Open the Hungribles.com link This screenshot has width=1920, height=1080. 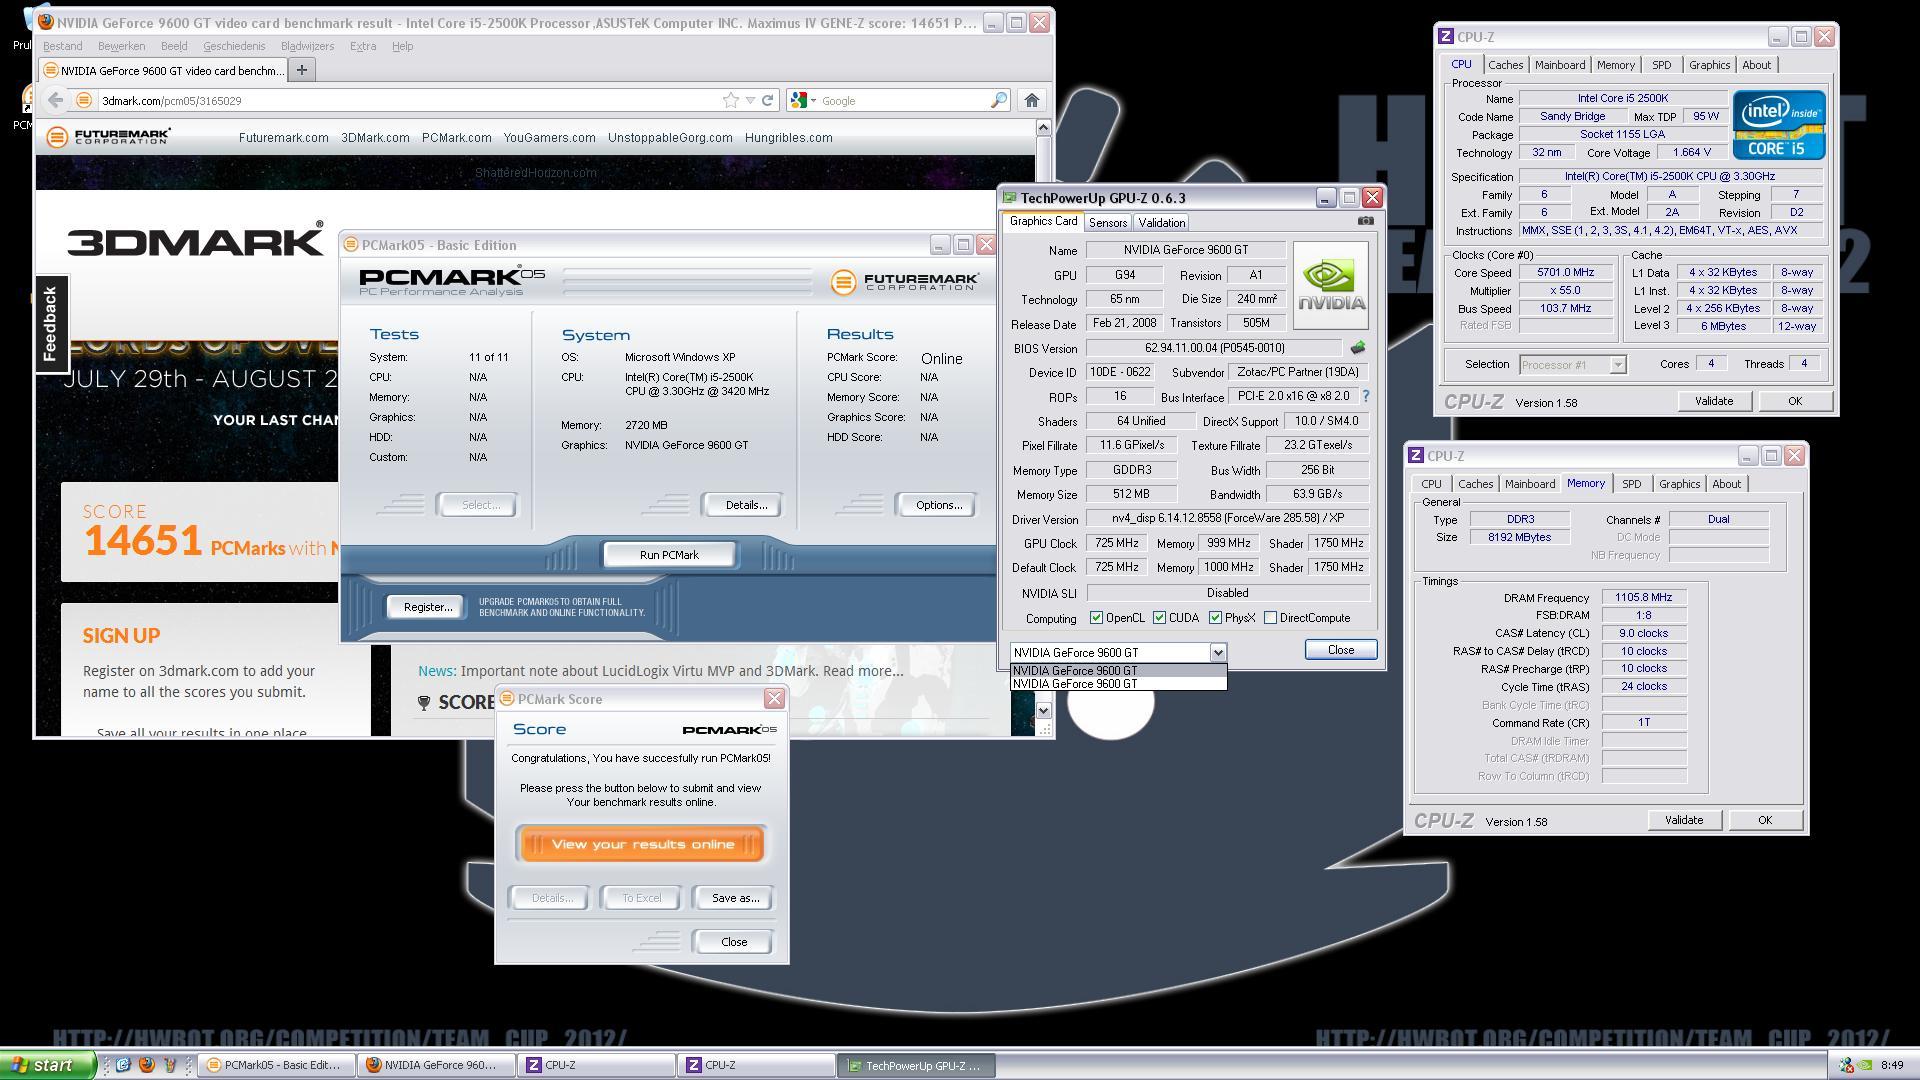(788, 138)
